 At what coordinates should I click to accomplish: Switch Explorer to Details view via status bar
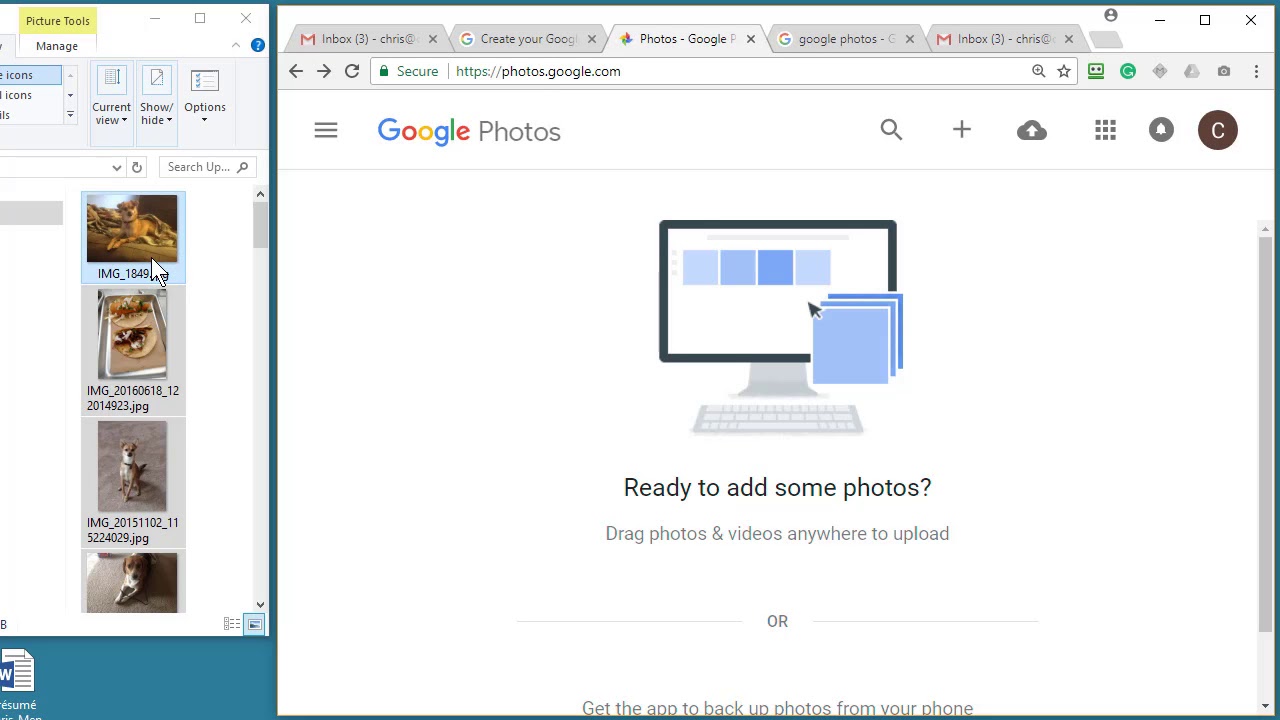pyautogui.click(x=232, y=623)
